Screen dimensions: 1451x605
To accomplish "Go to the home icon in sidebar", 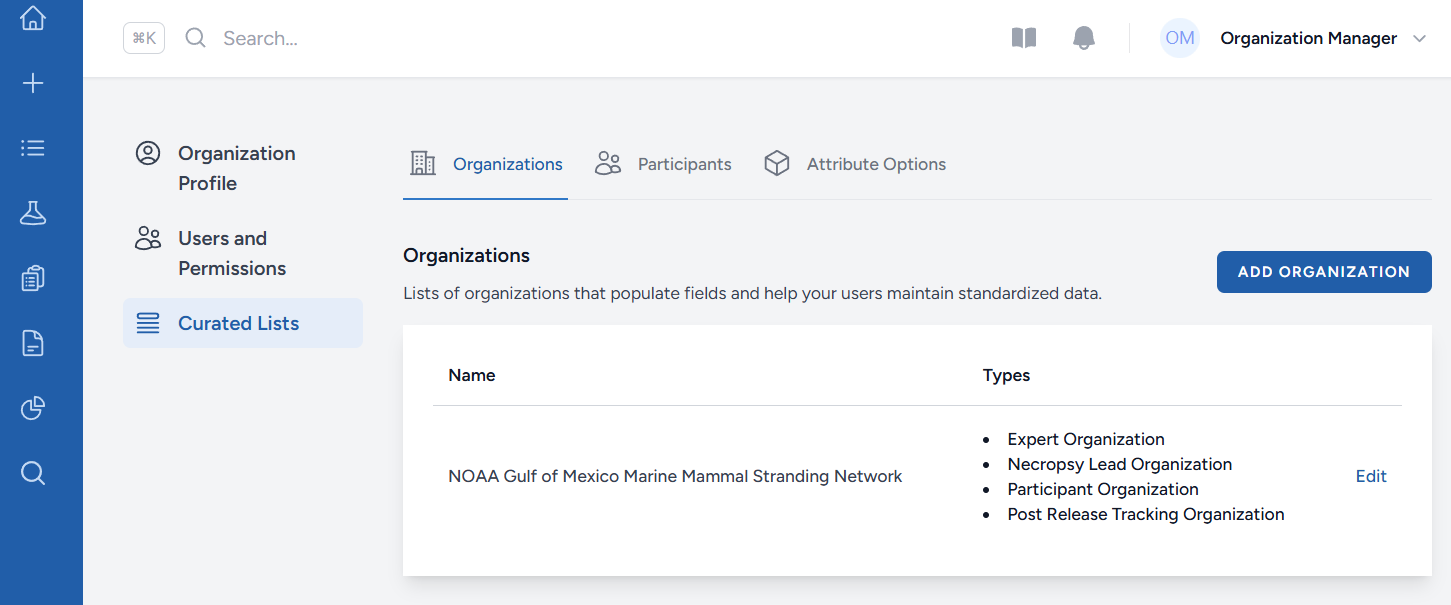I will point(33,18).
